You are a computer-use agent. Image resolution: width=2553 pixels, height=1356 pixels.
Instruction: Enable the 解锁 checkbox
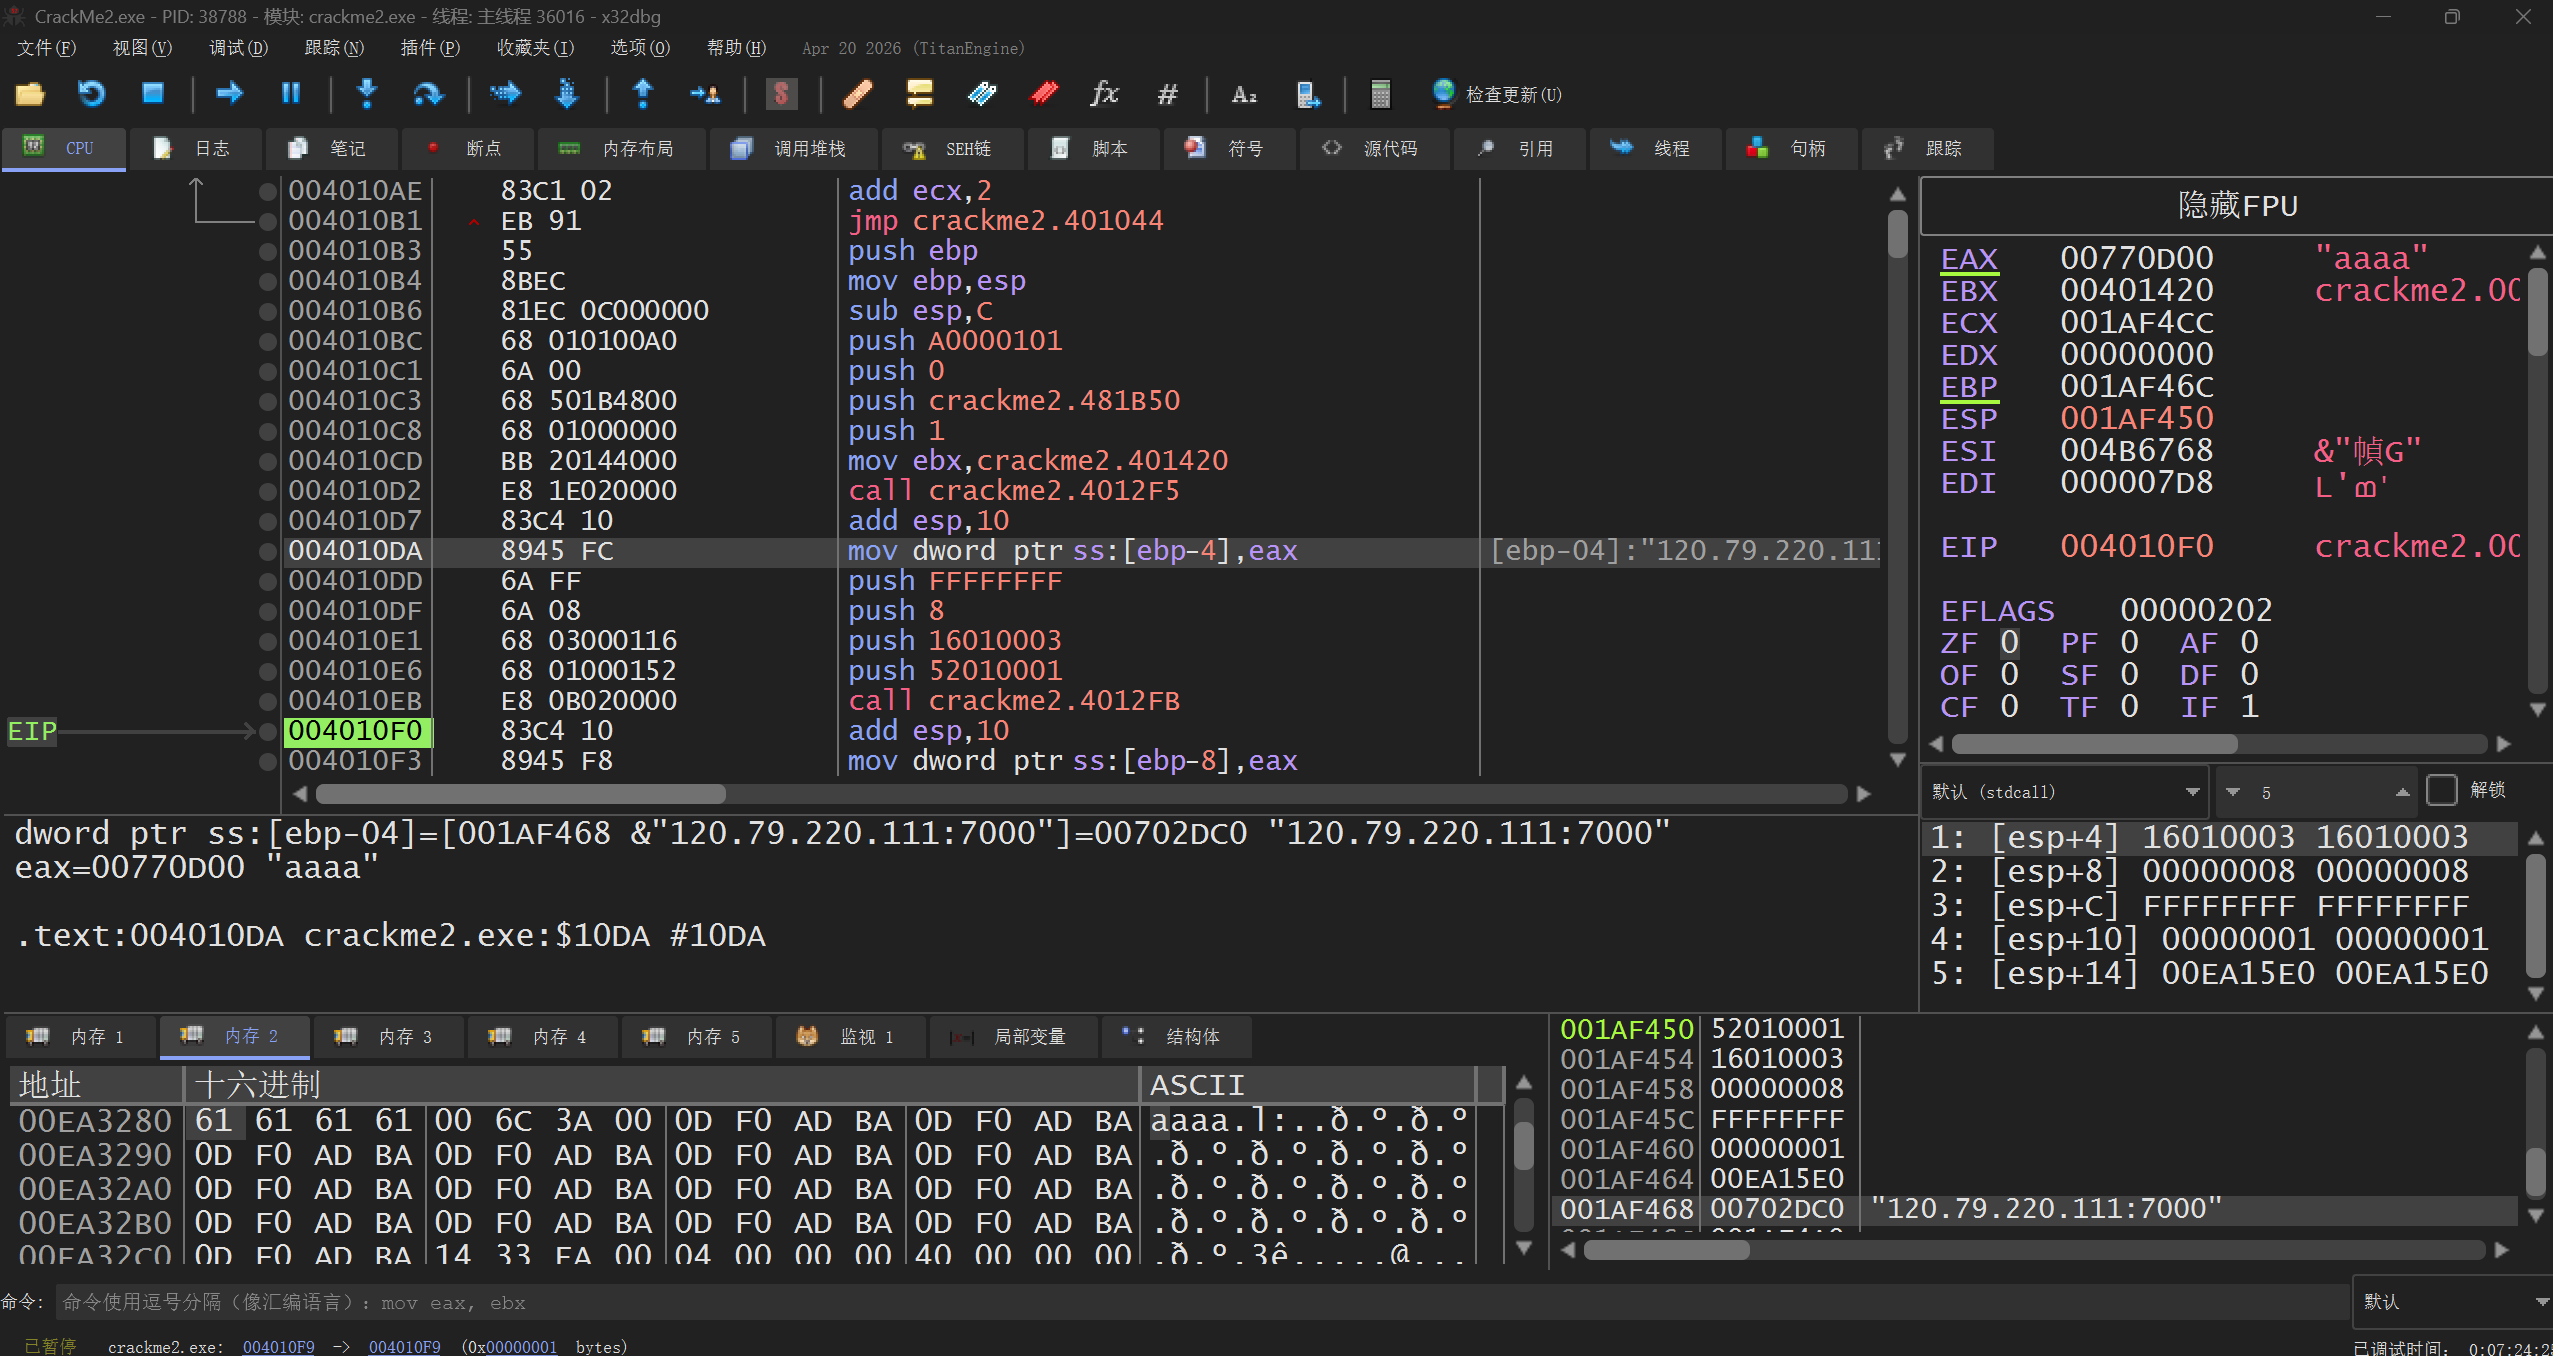click(2441, 790)
